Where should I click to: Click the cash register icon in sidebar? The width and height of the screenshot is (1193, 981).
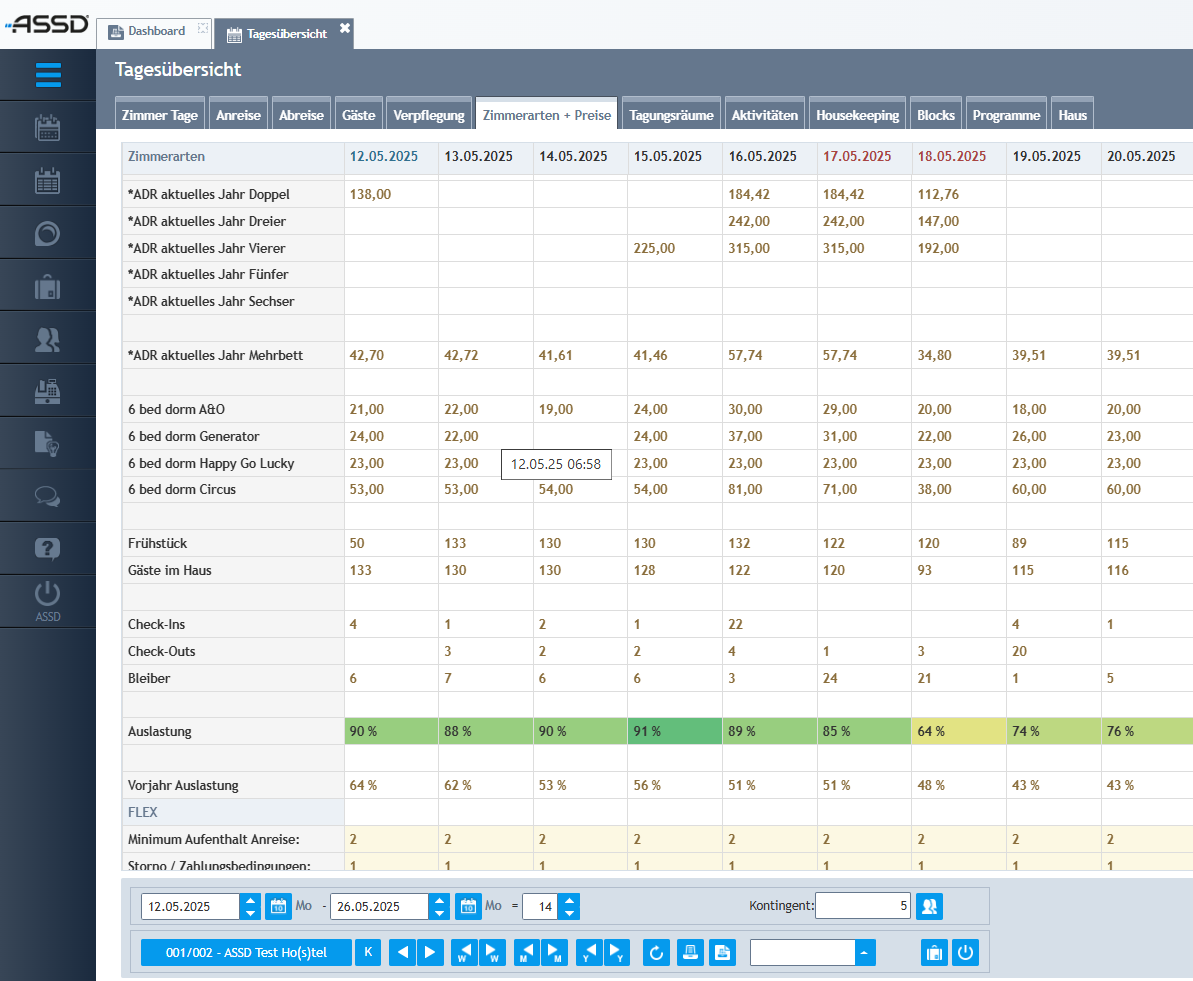48,391
